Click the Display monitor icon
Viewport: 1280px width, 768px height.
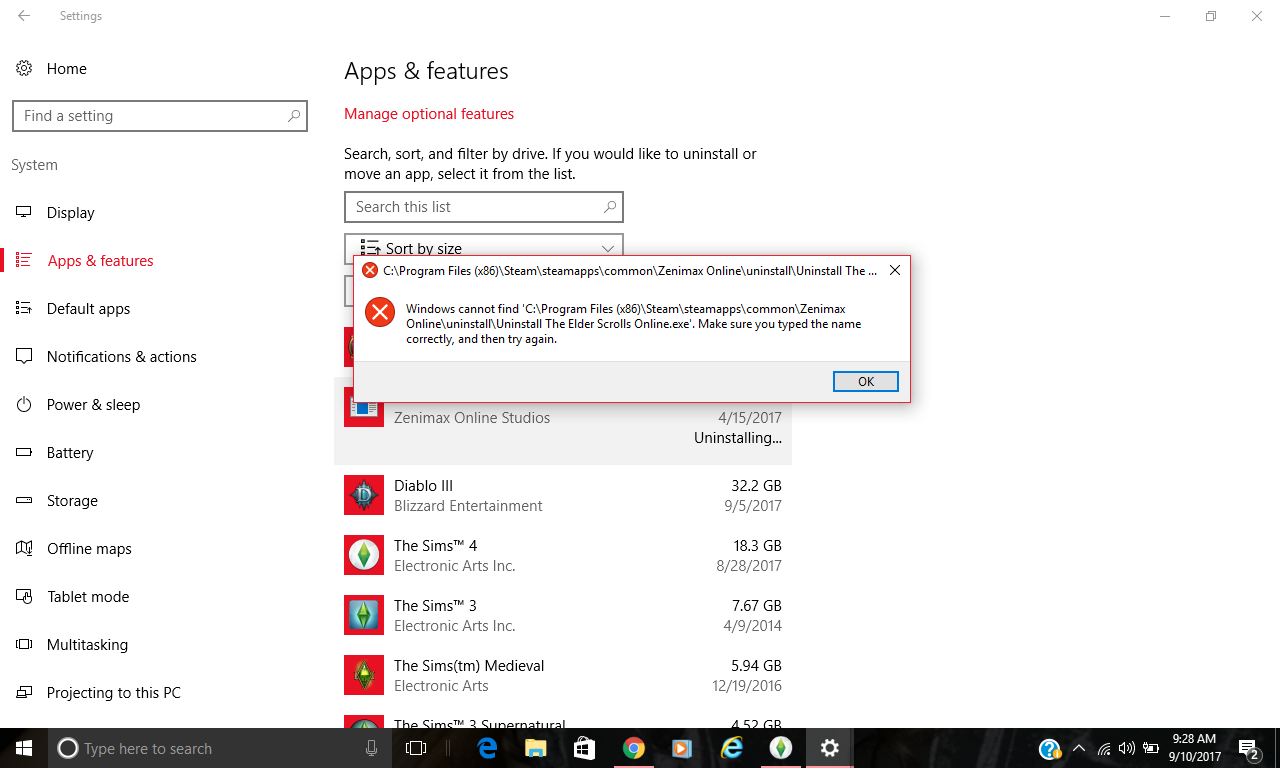[25, 213]
